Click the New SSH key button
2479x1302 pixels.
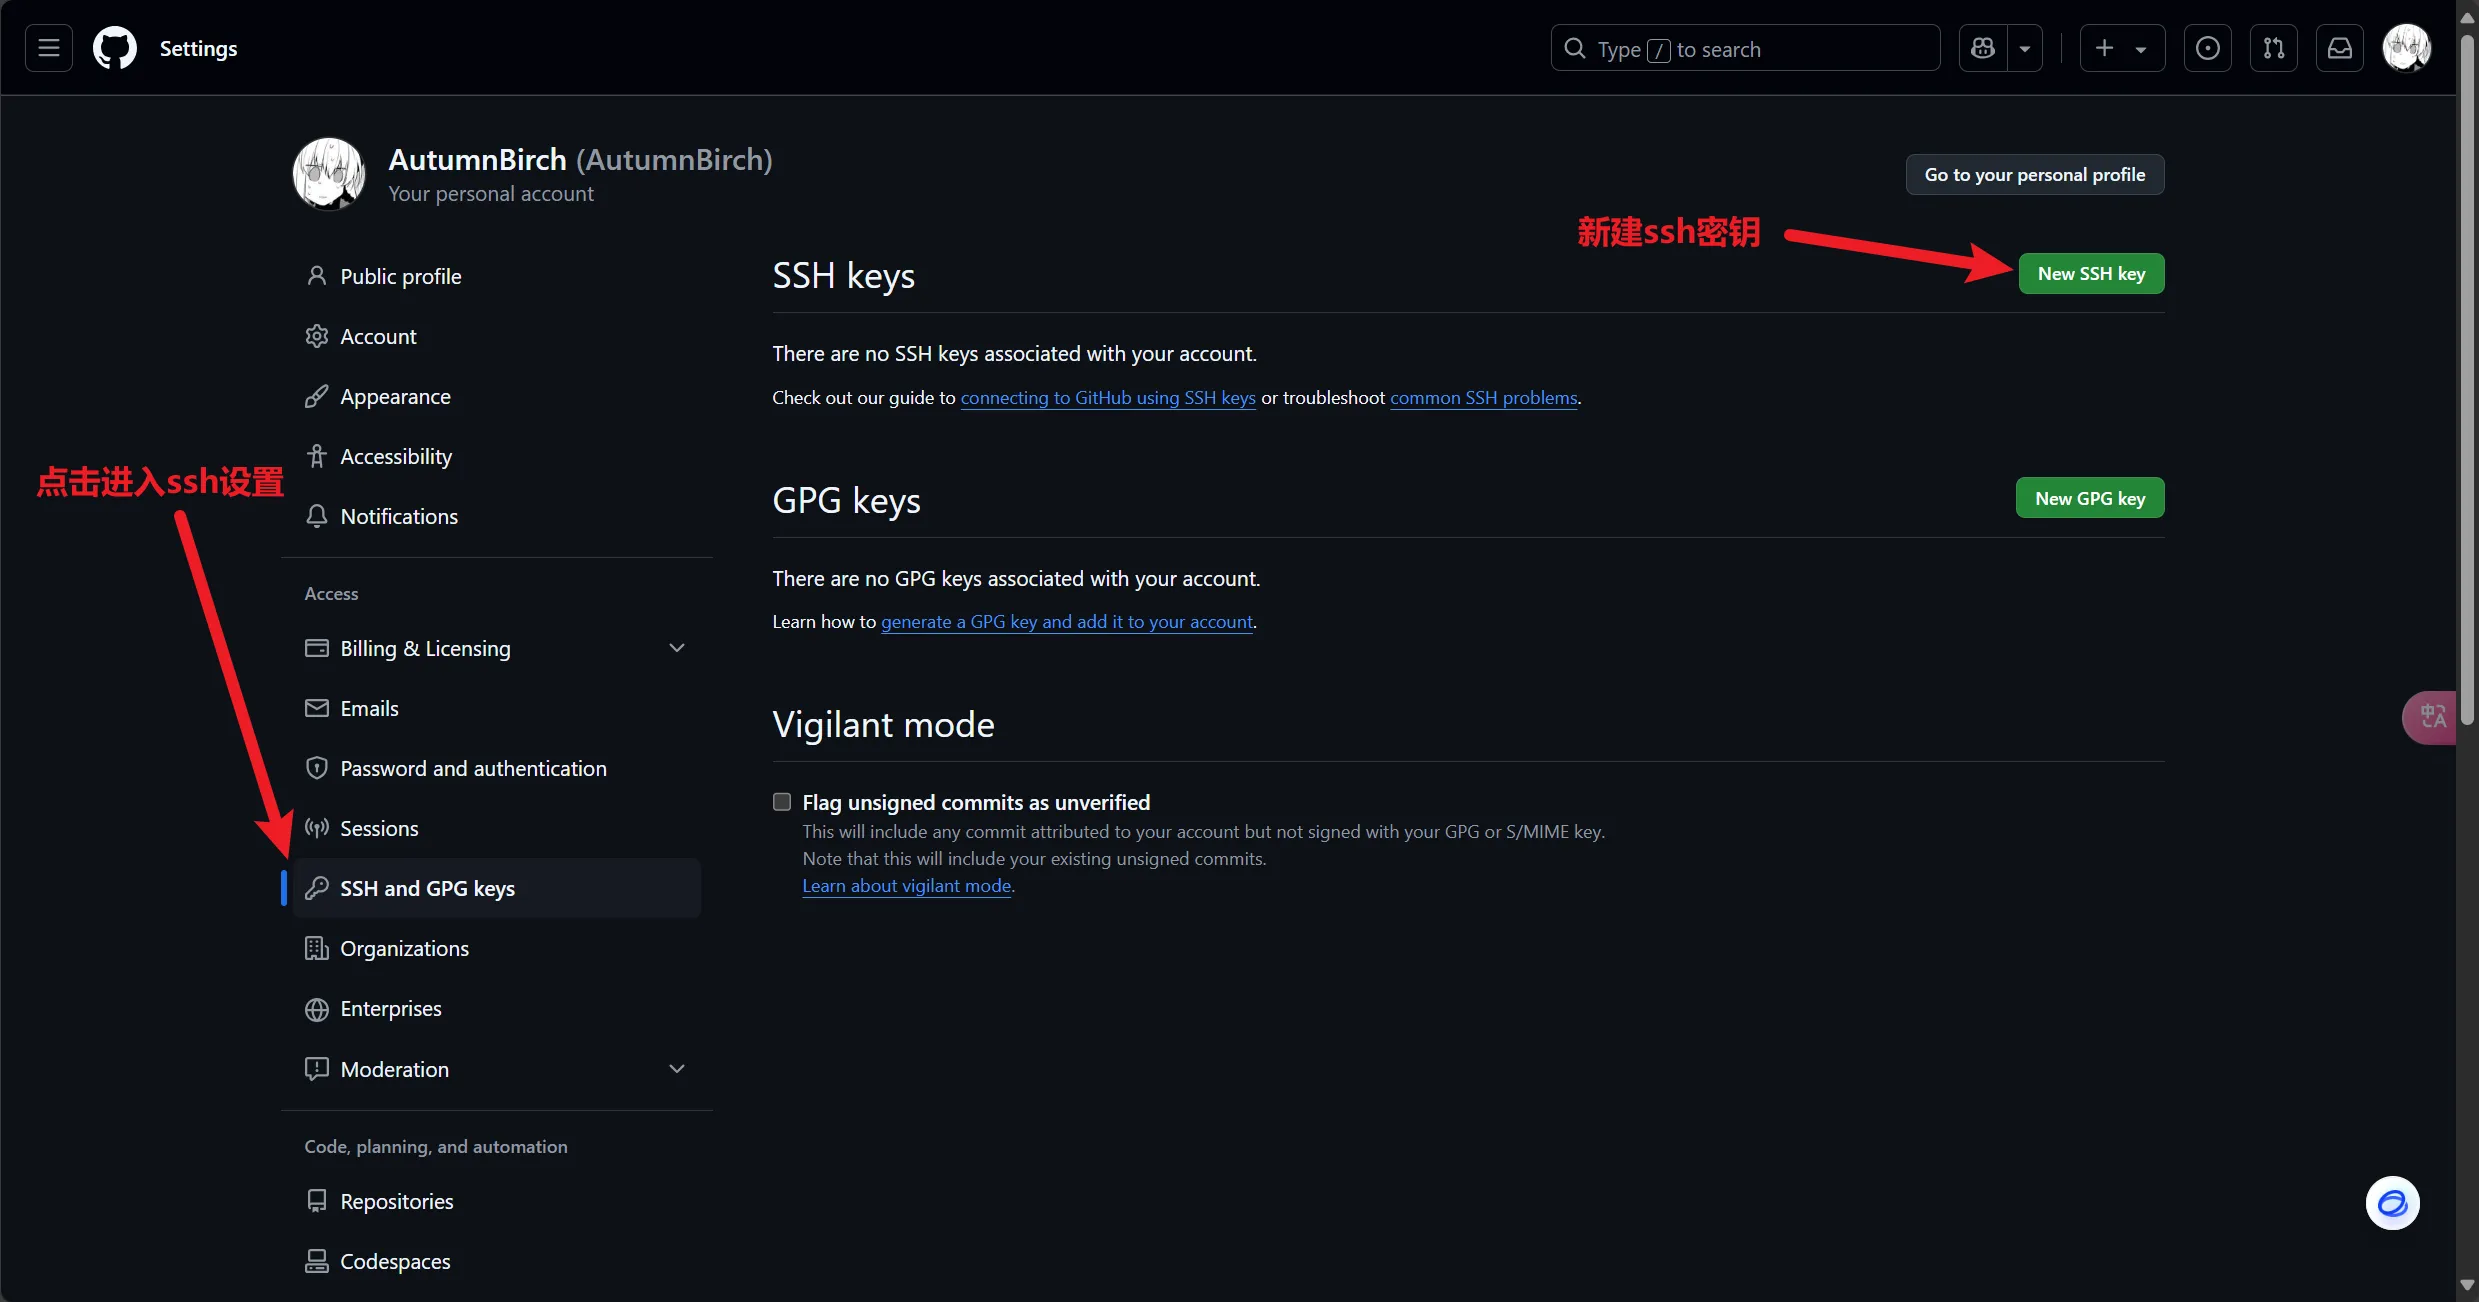(x=2091, y=274)
